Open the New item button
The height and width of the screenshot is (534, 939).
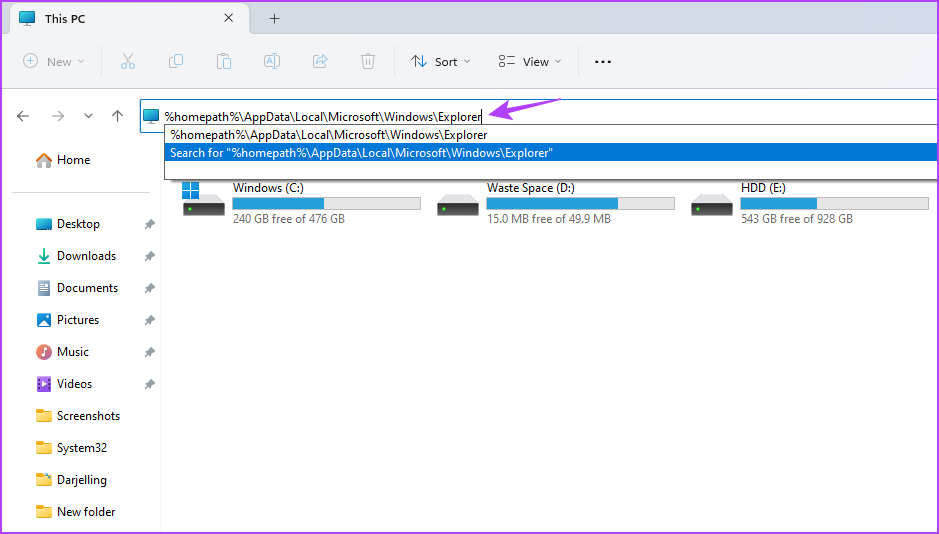coord(54,62)
